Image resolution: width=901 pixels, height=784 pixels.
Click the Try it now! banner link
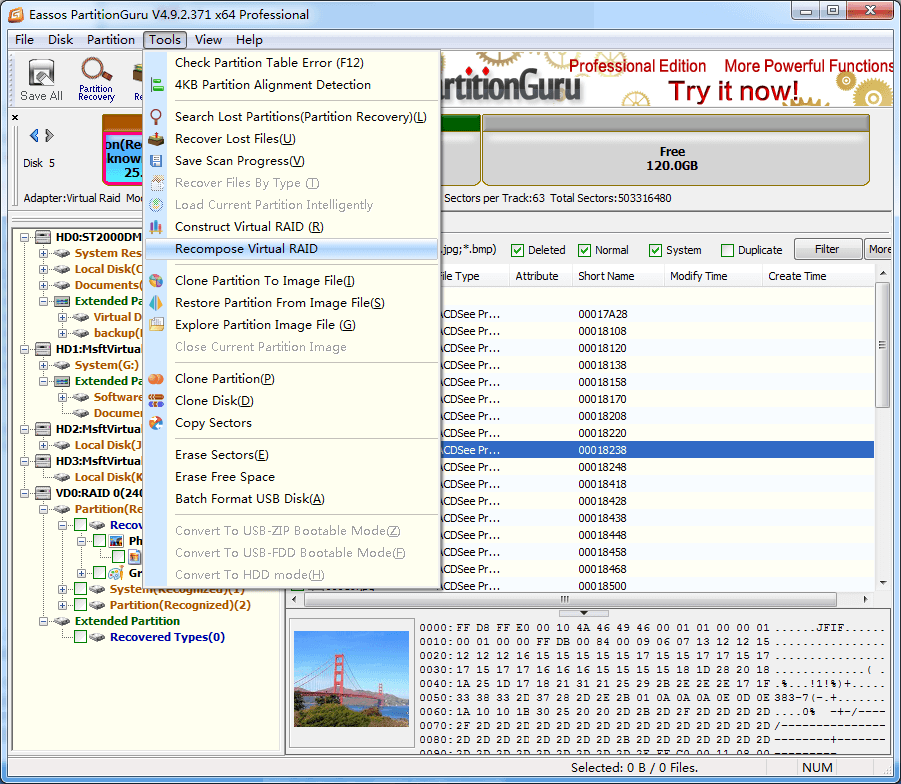(733, 91)
